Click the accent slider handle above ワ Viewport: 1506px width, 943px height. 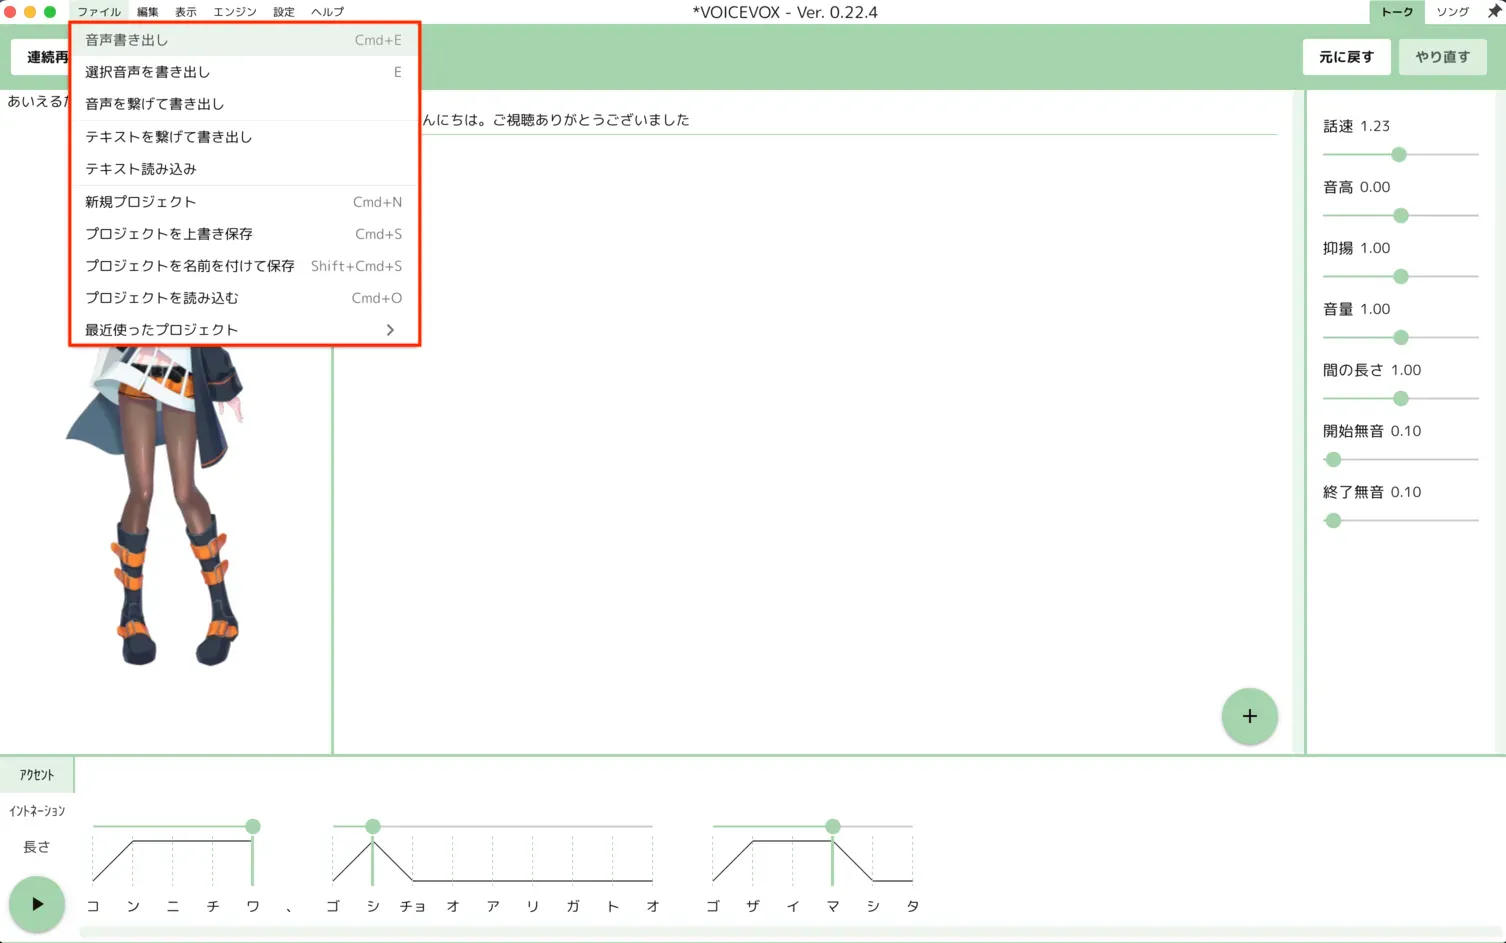253,826
